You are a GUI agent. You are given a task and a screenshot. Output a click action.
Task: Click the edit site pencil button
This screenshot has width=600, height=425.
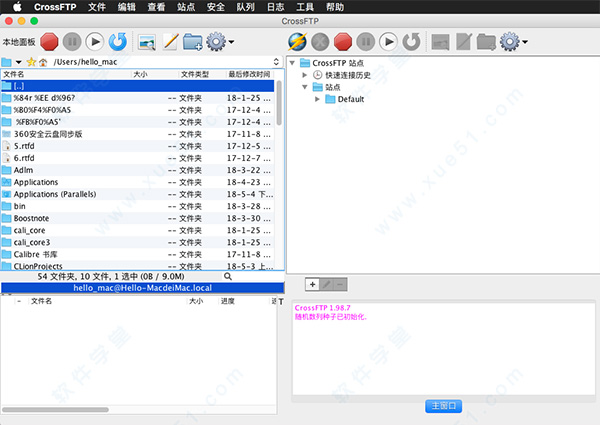(x=326, y=284)
